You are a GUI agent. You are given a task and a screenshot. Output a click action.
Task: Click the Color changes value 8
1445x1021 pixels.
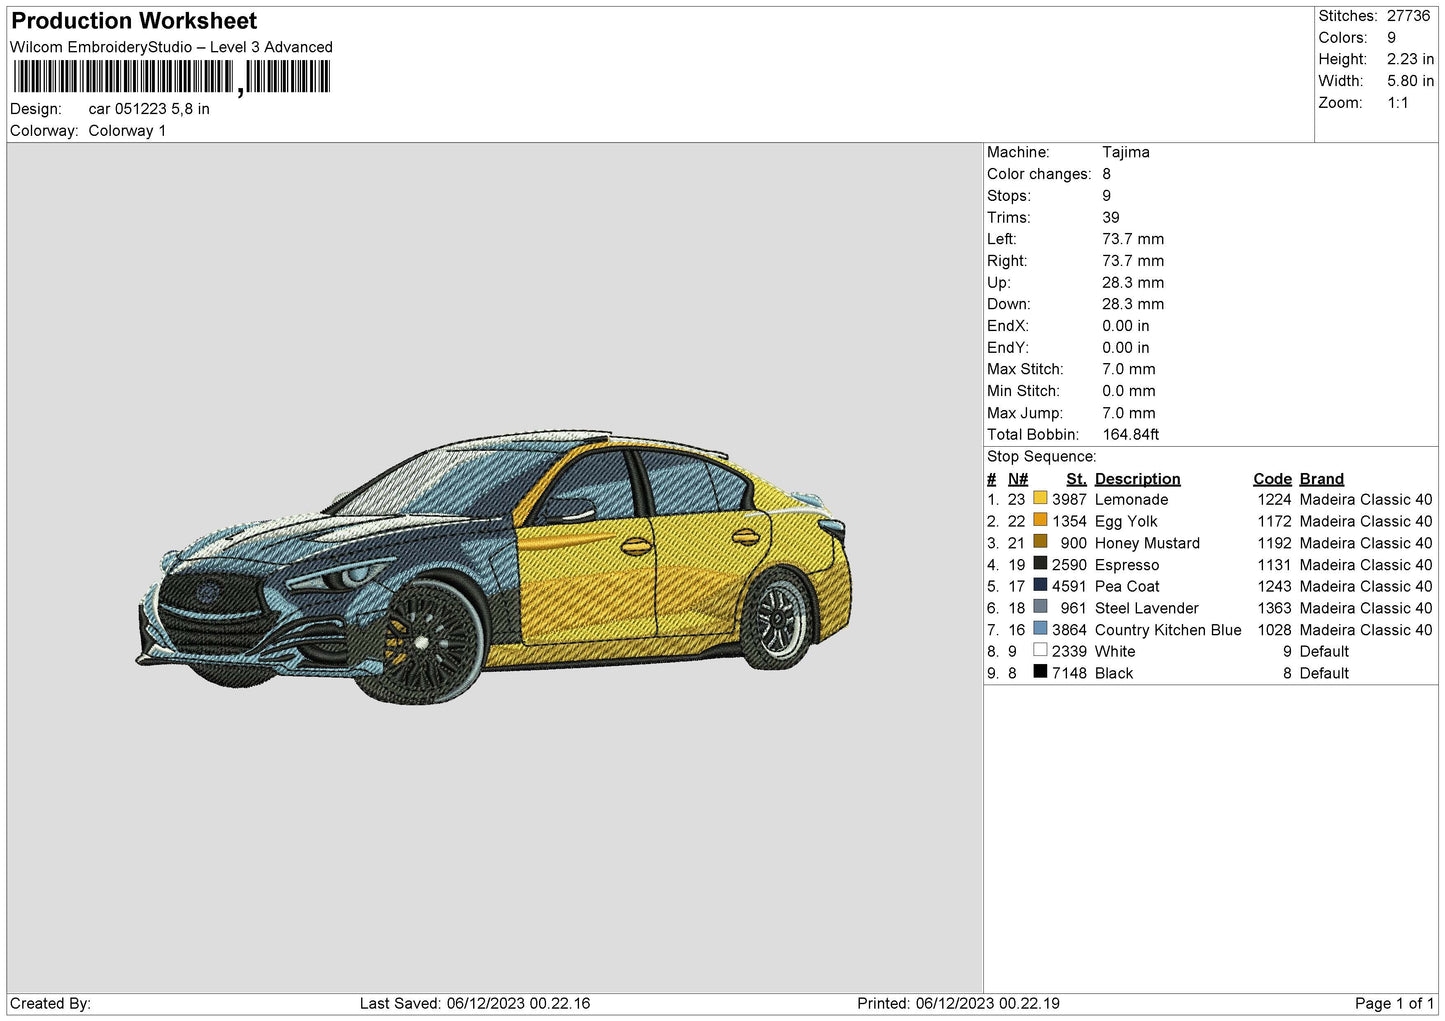click(x=1106, y=174)
